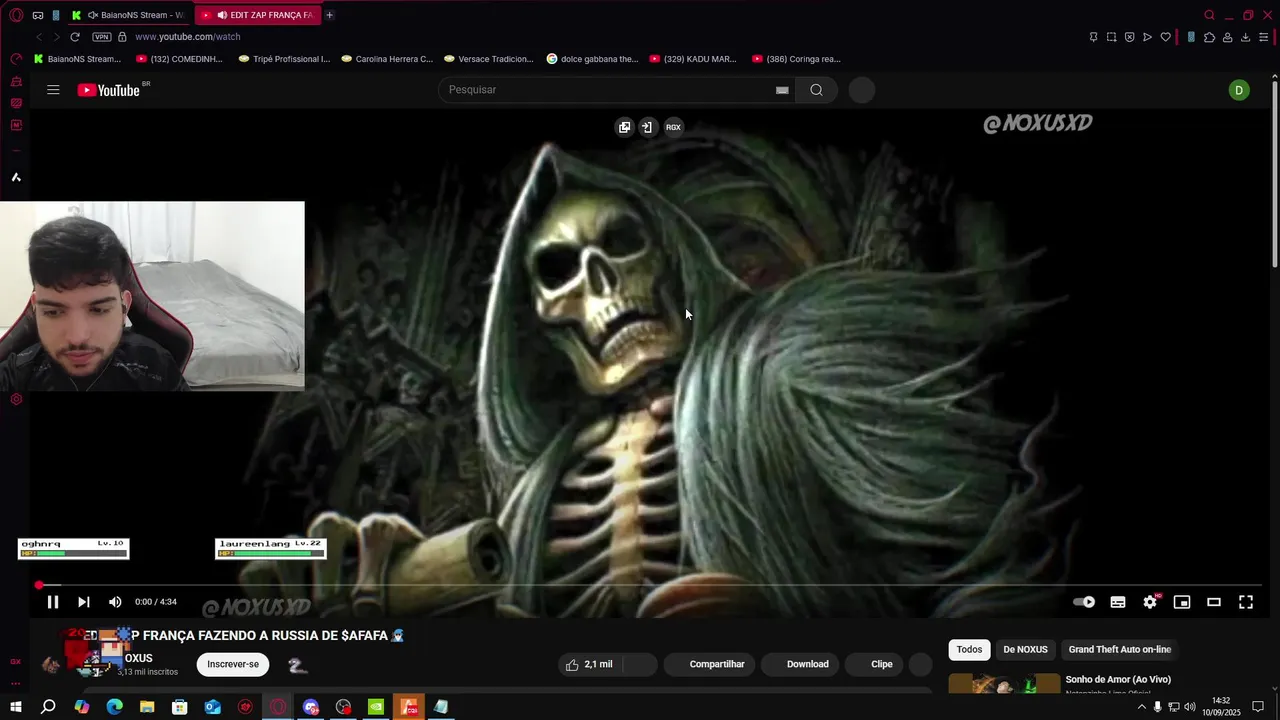The height and width of the screenshot is (720, 1280).
Task: Turn on subtitles/closed captions
Action: pyautogui.click(x=1118, y=602)
